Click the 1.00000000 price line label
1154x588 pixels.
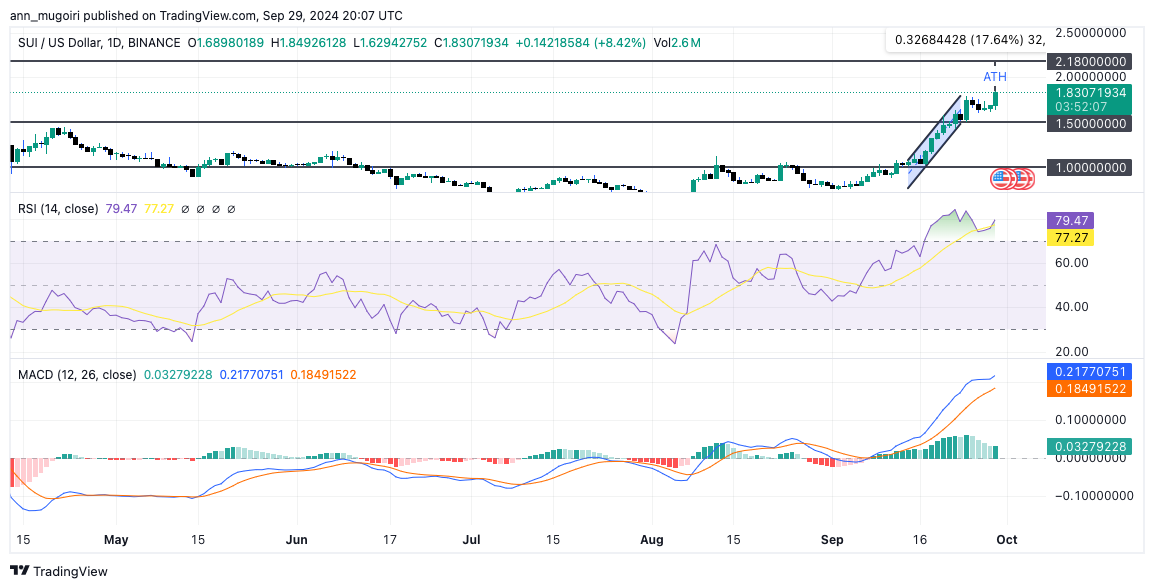(x=1089, y=168)
